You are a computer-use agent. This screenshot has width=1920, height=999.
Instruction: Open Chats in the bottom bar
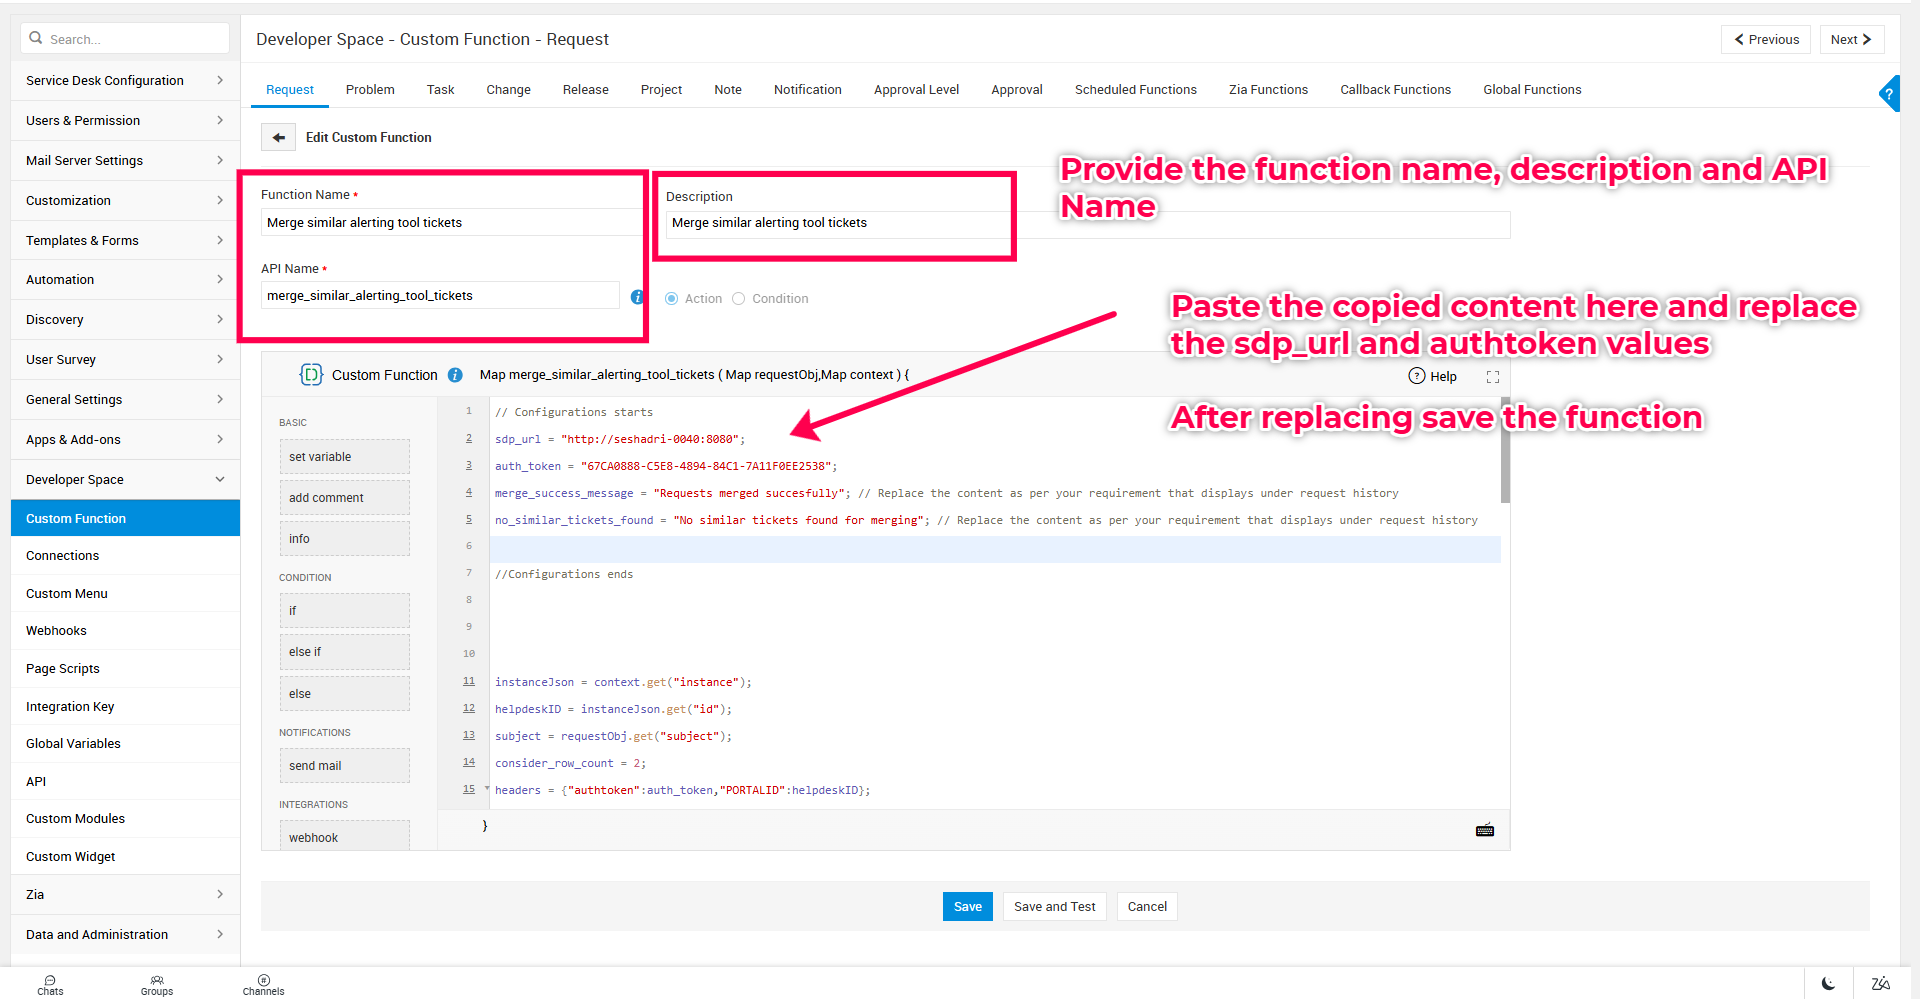pyautogui.click(x=50, y=984)
